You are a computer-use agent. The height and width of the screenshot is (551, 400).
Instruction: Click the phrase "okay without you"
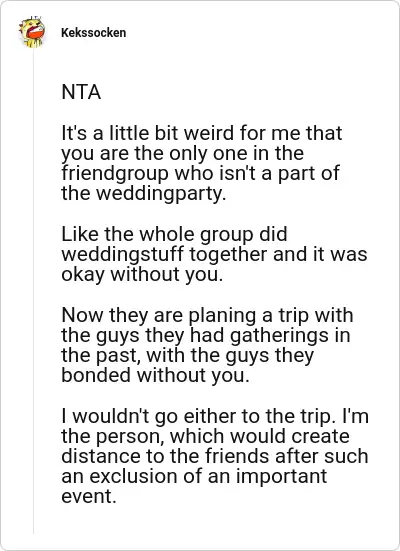pos(141,274)
